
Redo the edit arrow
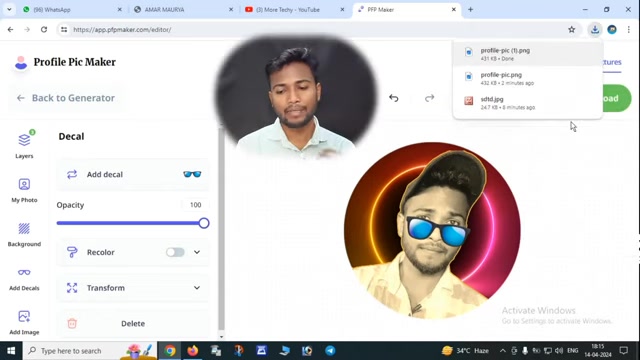point(429,98)
